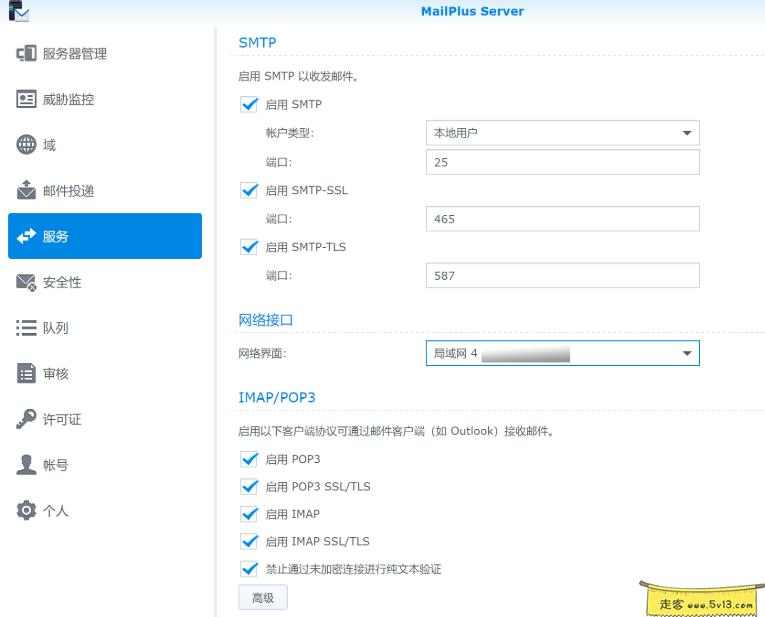Screen dimensions: 765x617
Task: Click the 服务器管理 server icon in sidebar
Action: [x=27, y=54]
